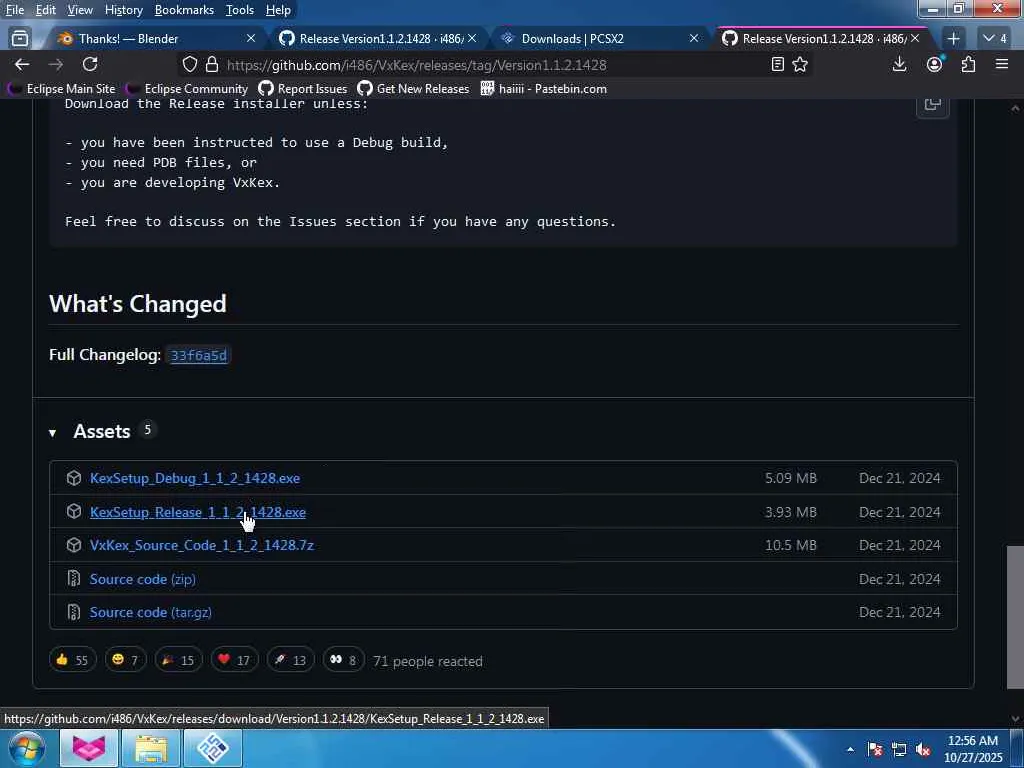Image resolution: width=1024 pixels, height=768 pixels.
Task: Open the Help menu
Action: 278,10
